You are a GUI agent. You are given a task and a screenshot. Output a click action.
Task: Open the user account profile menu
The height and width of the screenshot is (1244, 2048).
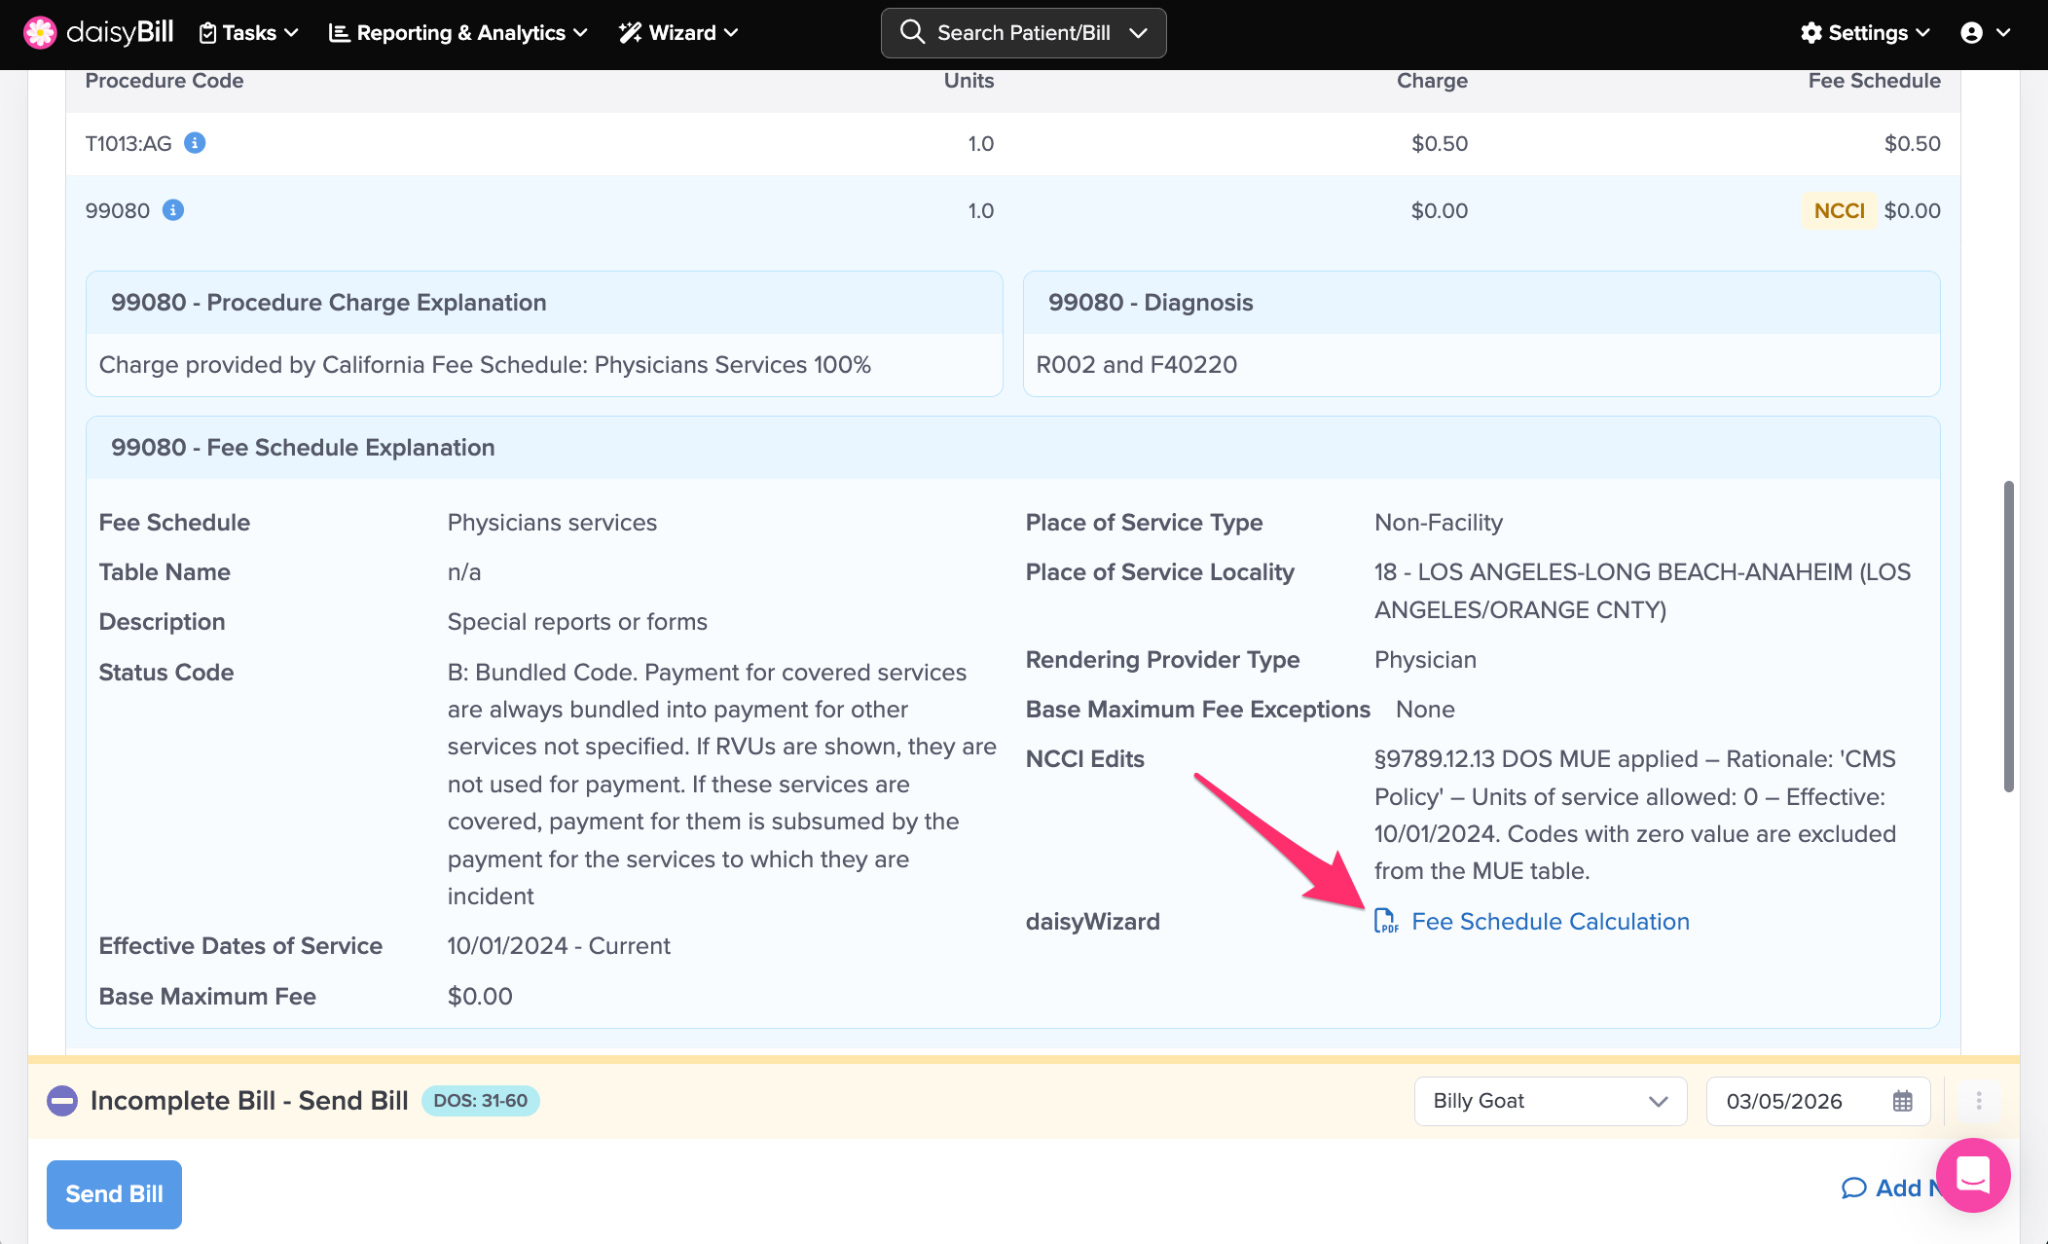(1984, 33)
